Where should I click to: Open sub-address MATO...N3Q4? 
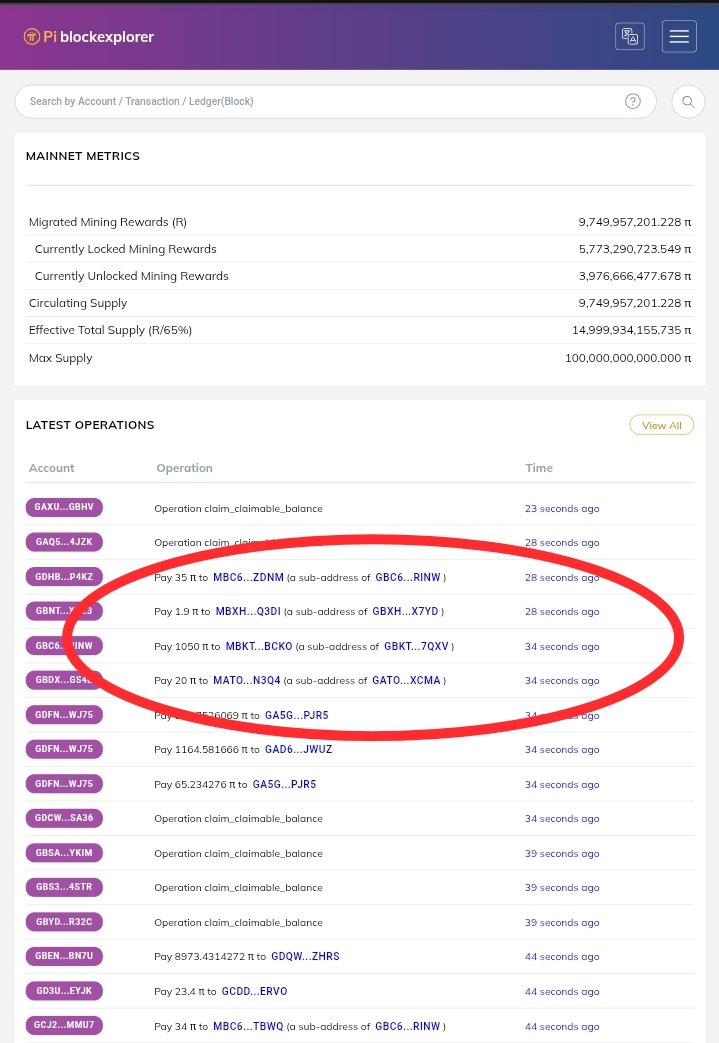pos(247,680)
